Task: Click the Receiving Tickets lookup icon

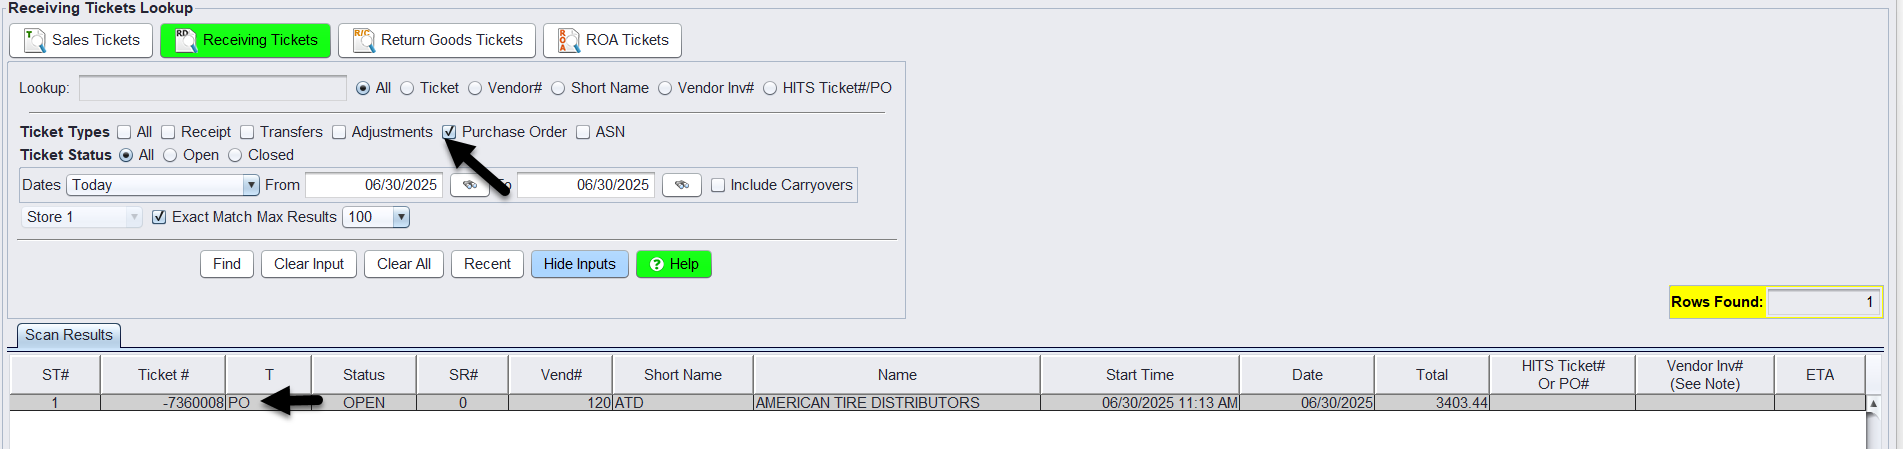Action: pyautogui.click(x=185, y=40)
